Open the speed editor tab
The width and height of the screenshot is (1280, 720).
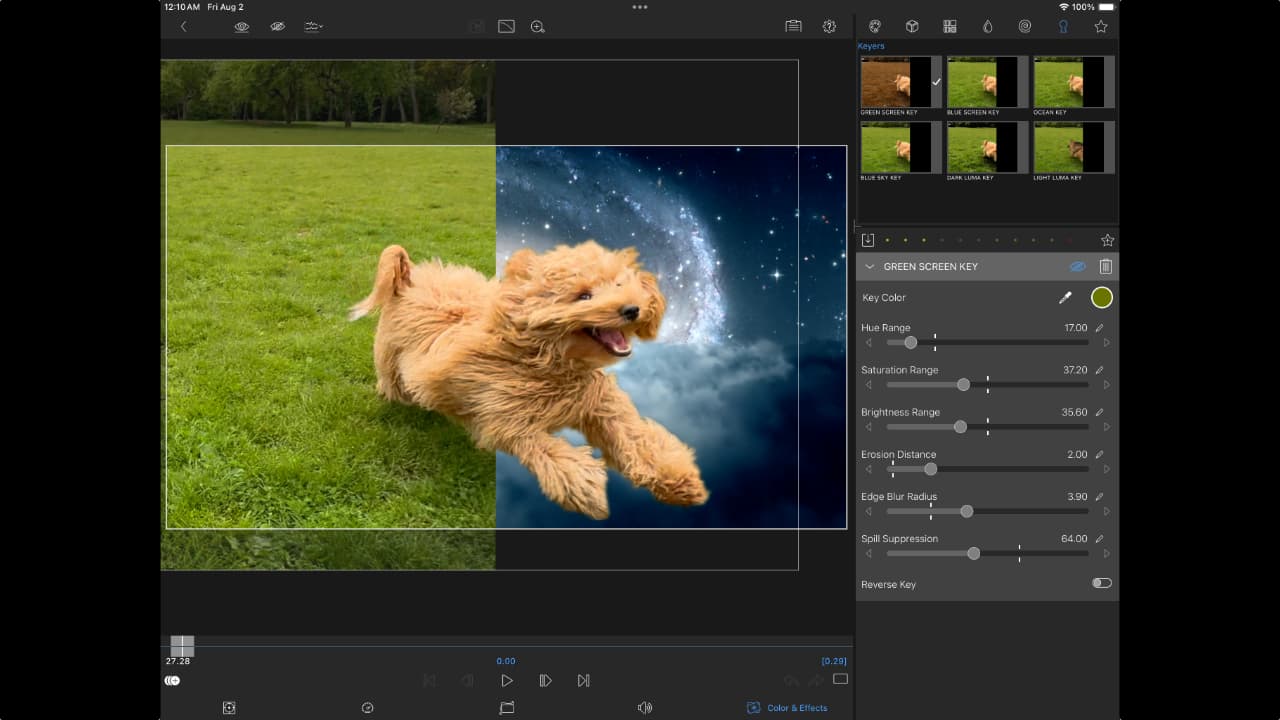tap(367, 708)
